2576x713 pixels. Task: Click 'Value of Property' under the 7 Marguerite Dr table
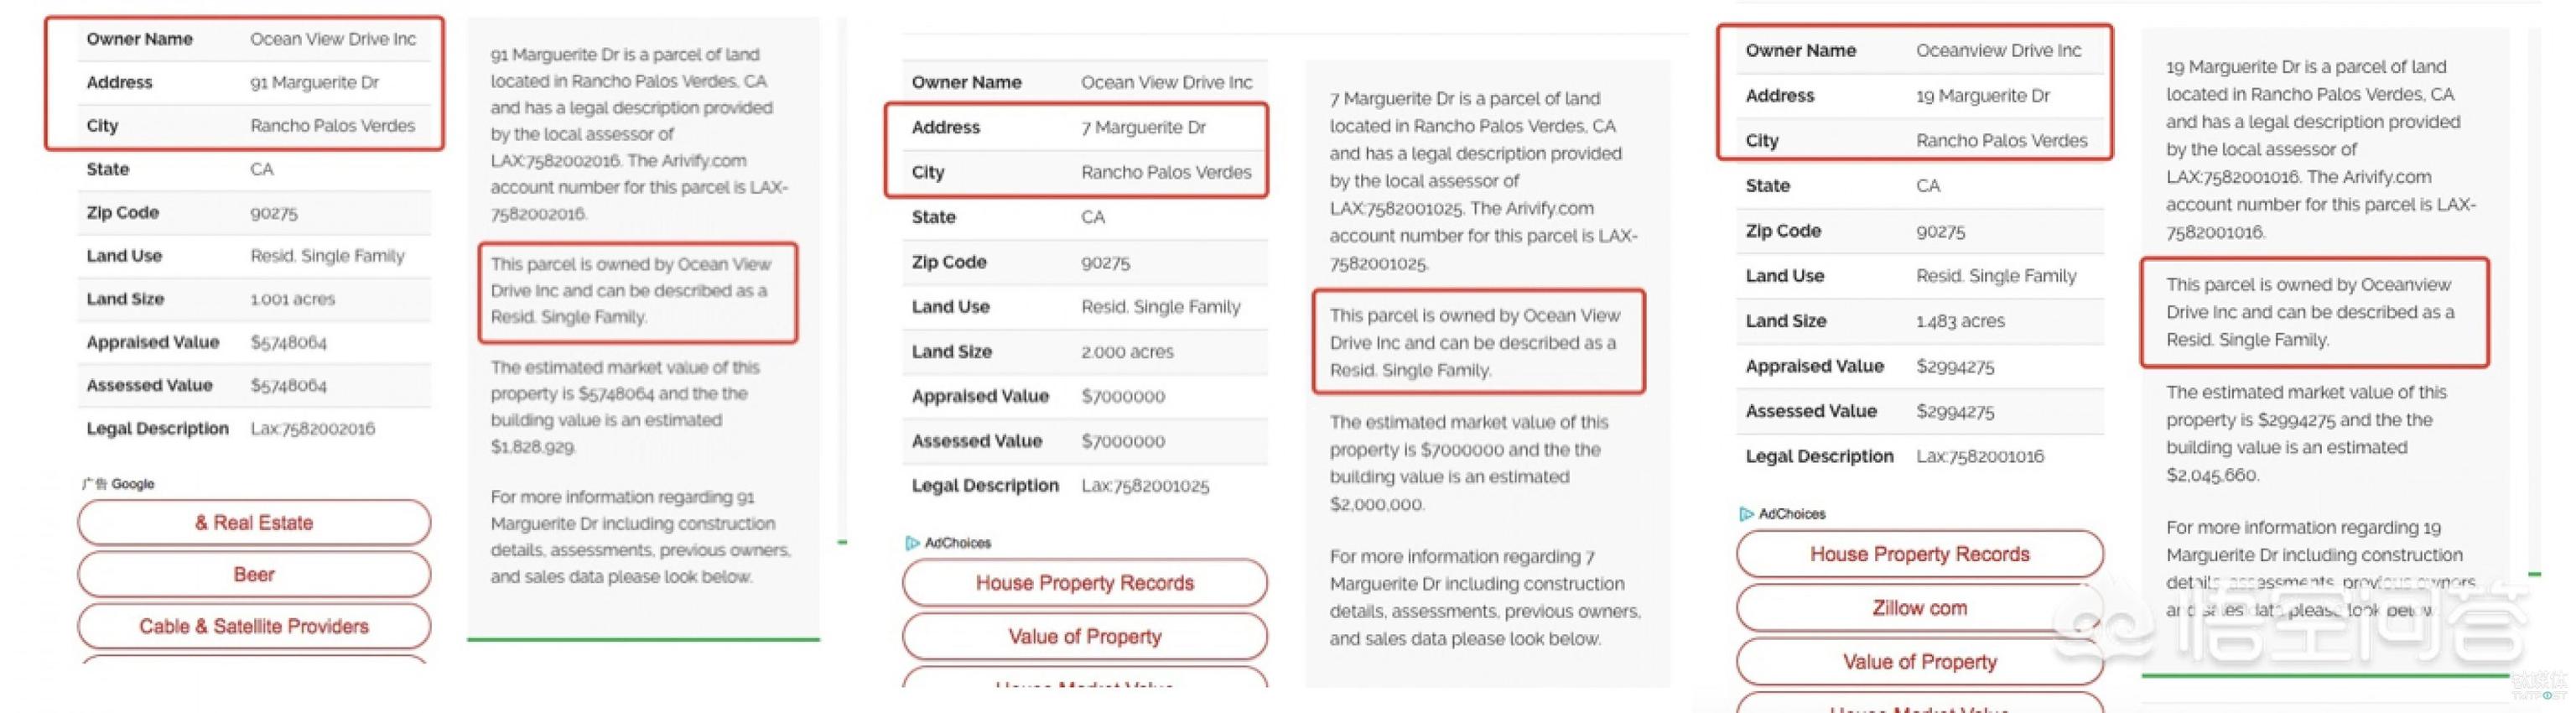(x=1084, y=637)
